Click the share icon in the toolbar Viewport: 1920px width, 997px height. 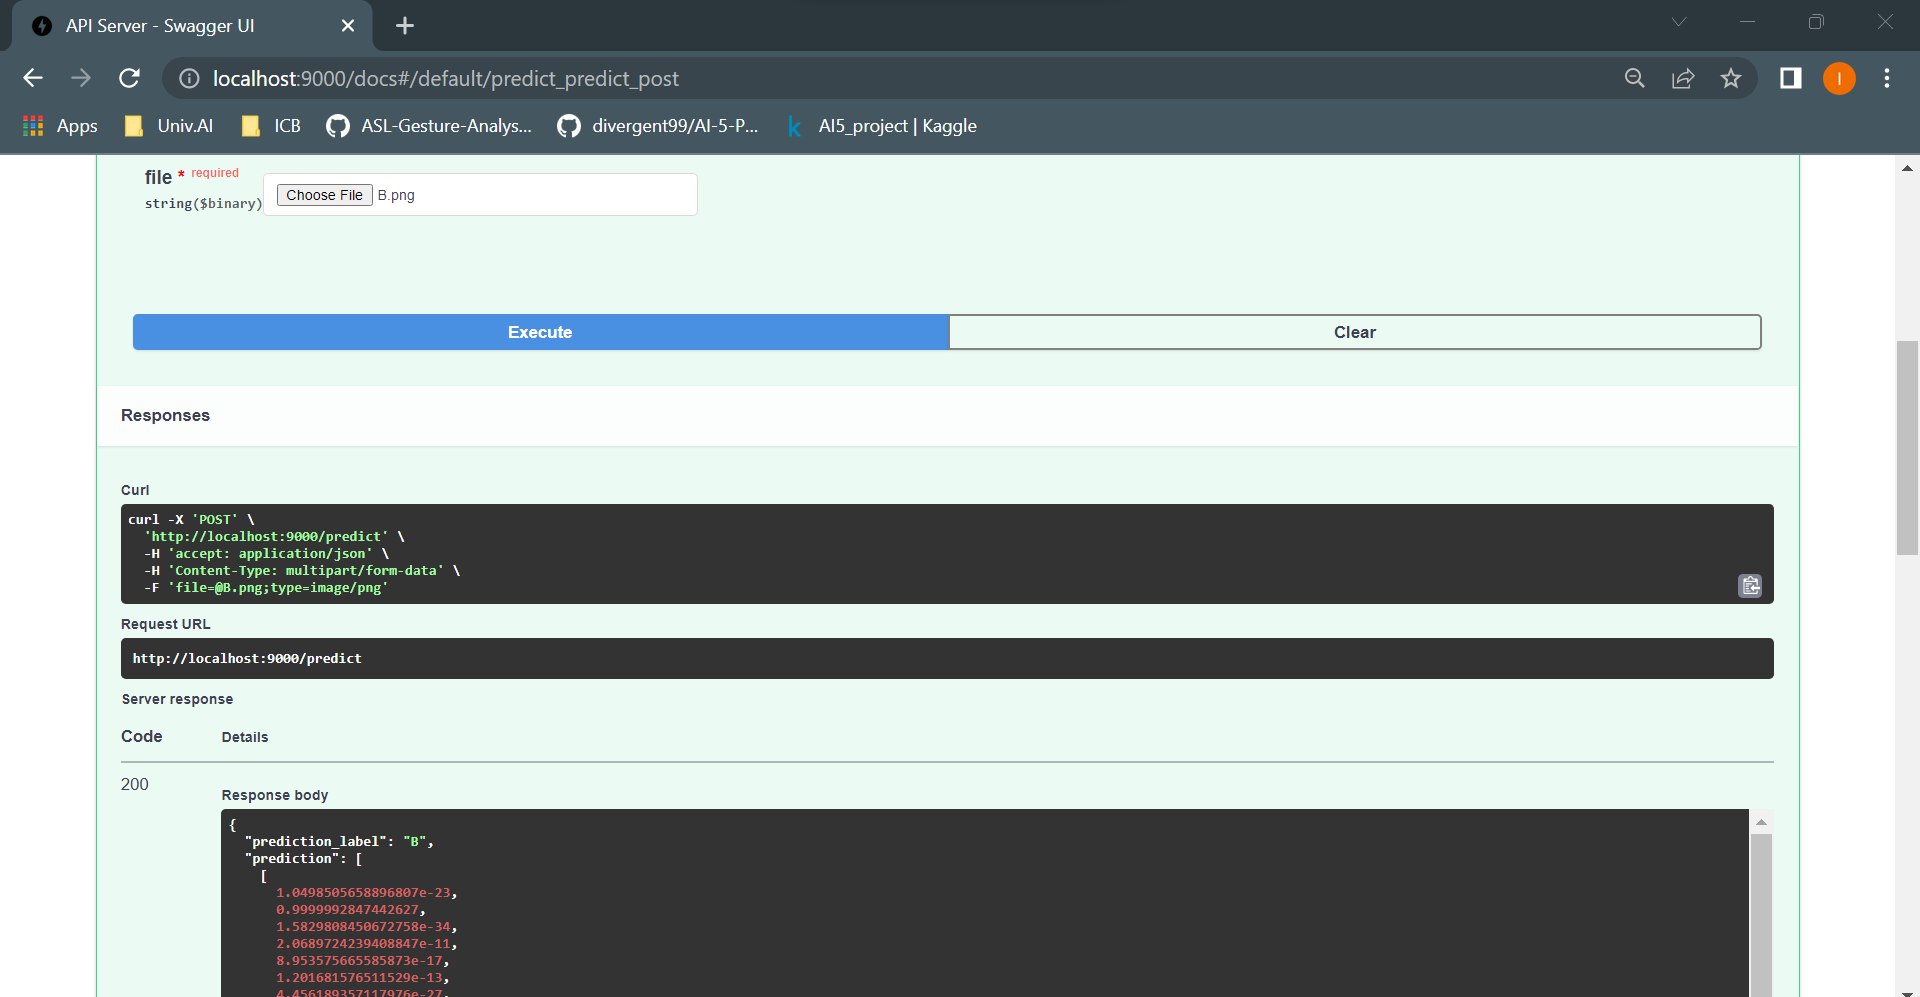pyautogui.click(x=1683, y=78)
